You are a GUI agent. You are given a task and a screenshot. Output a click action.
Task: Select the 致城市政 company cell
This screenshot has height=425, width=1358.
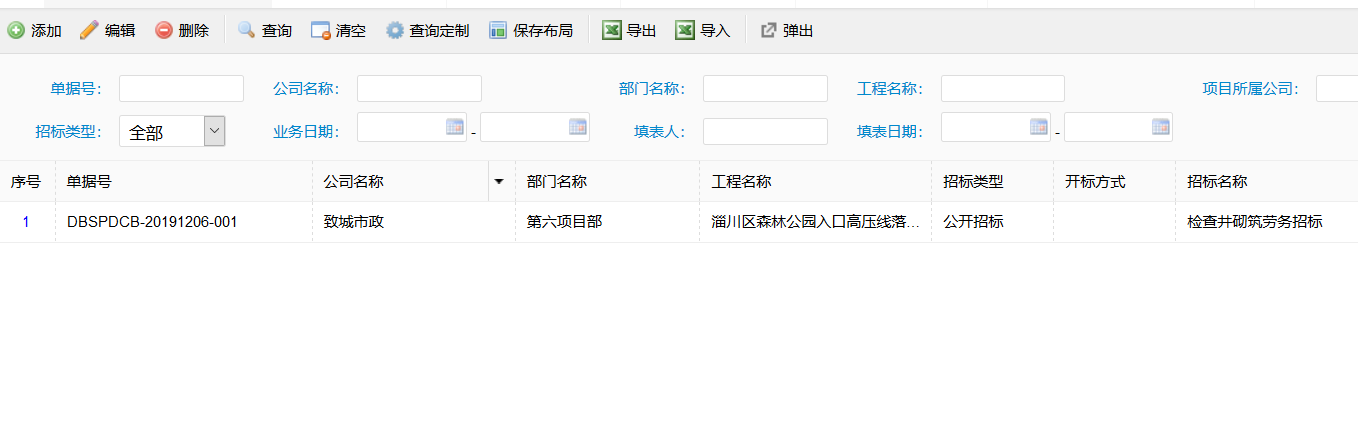click(x=414, y=222)
